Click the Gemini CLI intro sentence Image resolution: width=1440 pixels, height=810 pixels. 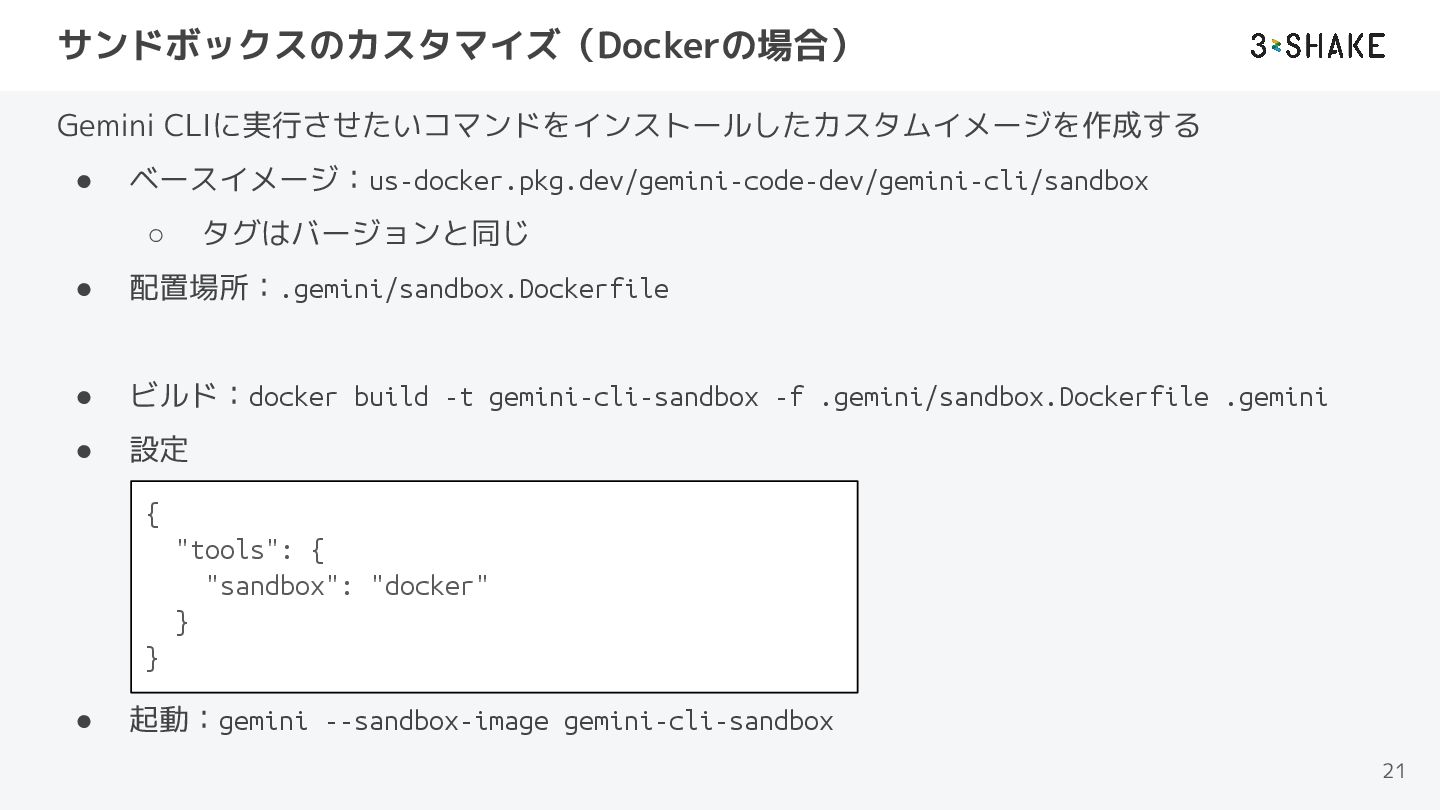tap(628, 126)
